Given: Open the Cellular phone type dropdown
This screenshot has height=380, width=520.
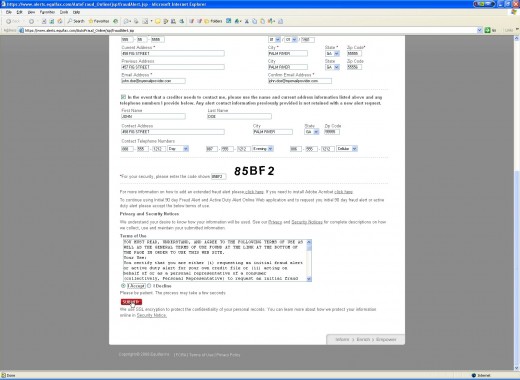Looking at the screenshot, I should point(347,149).
